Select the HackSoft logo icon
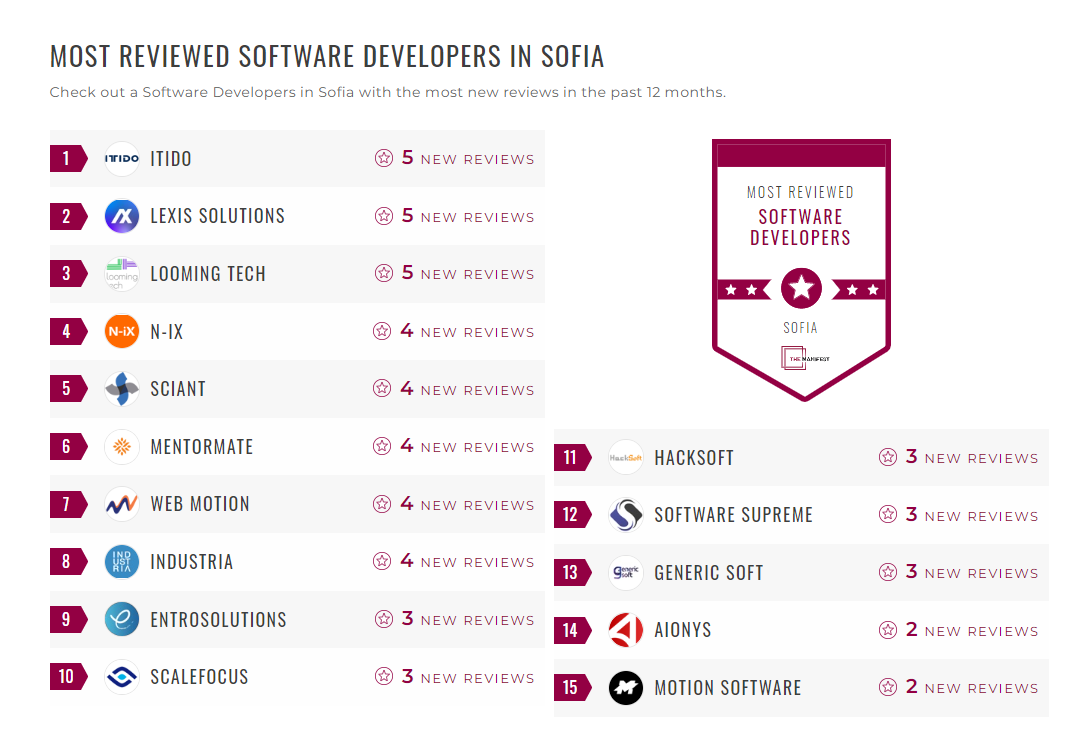This screenshot has width=1089, height=736. (x=626, y=457)
